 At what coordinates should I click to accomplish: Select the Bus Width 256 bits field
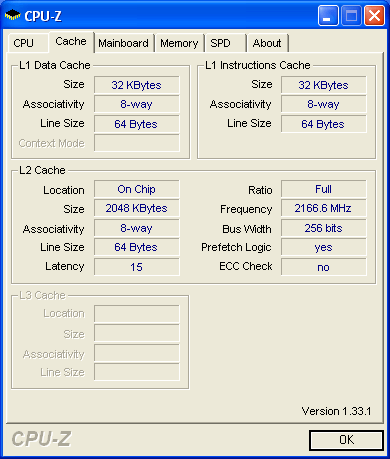tap(323, 228)
